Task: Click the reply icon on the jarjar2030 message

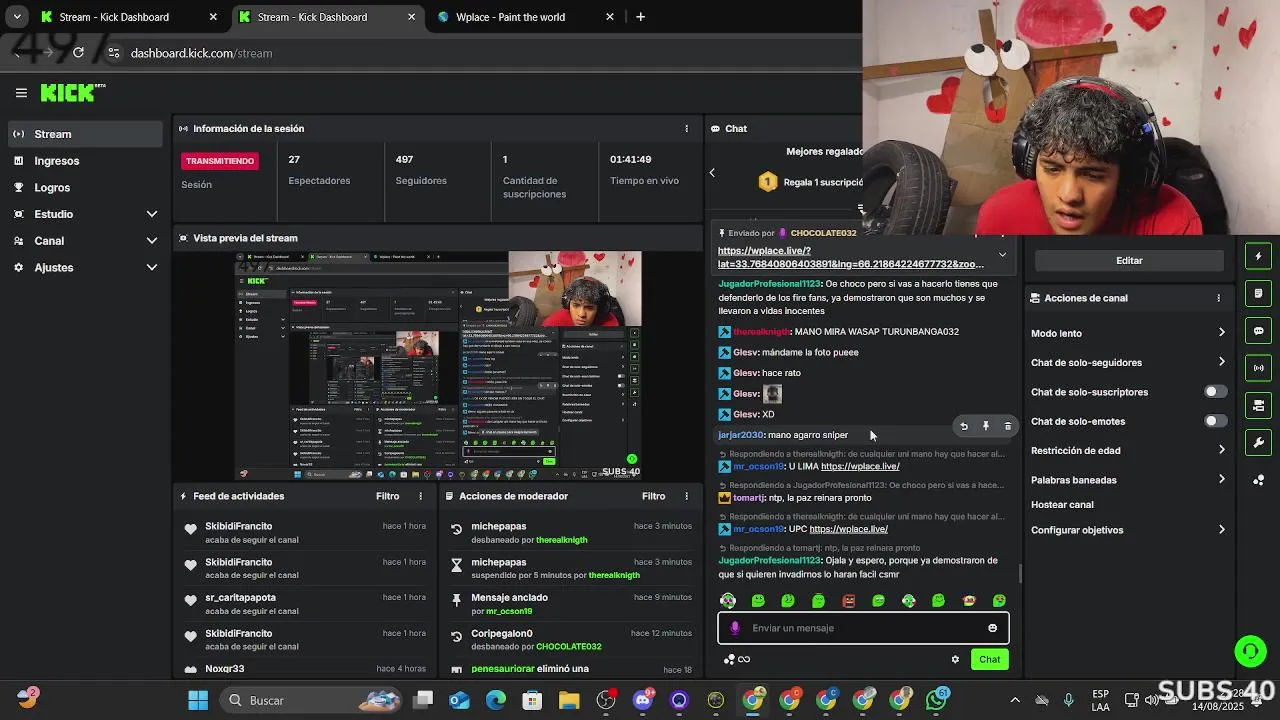Action: tap(964, 426)
